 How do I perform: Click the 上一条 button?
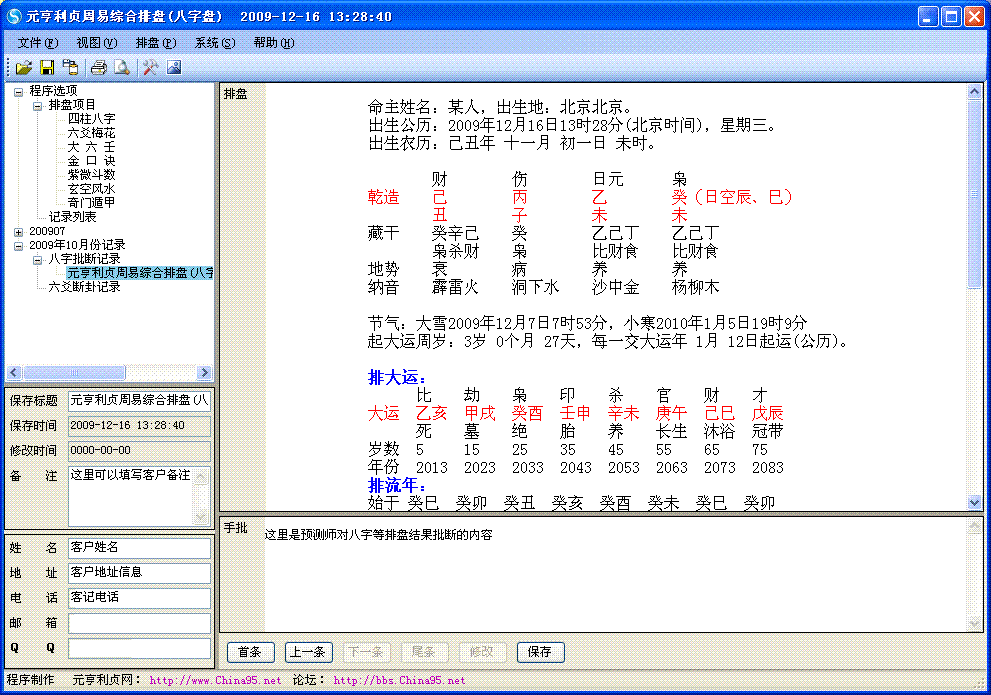[308, 652]
